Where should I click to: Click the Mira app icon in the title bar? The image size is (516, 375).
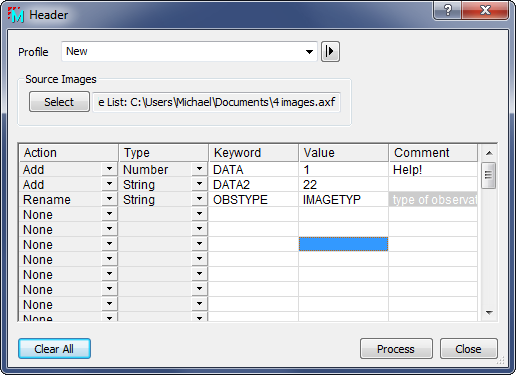tap(16, 15)
